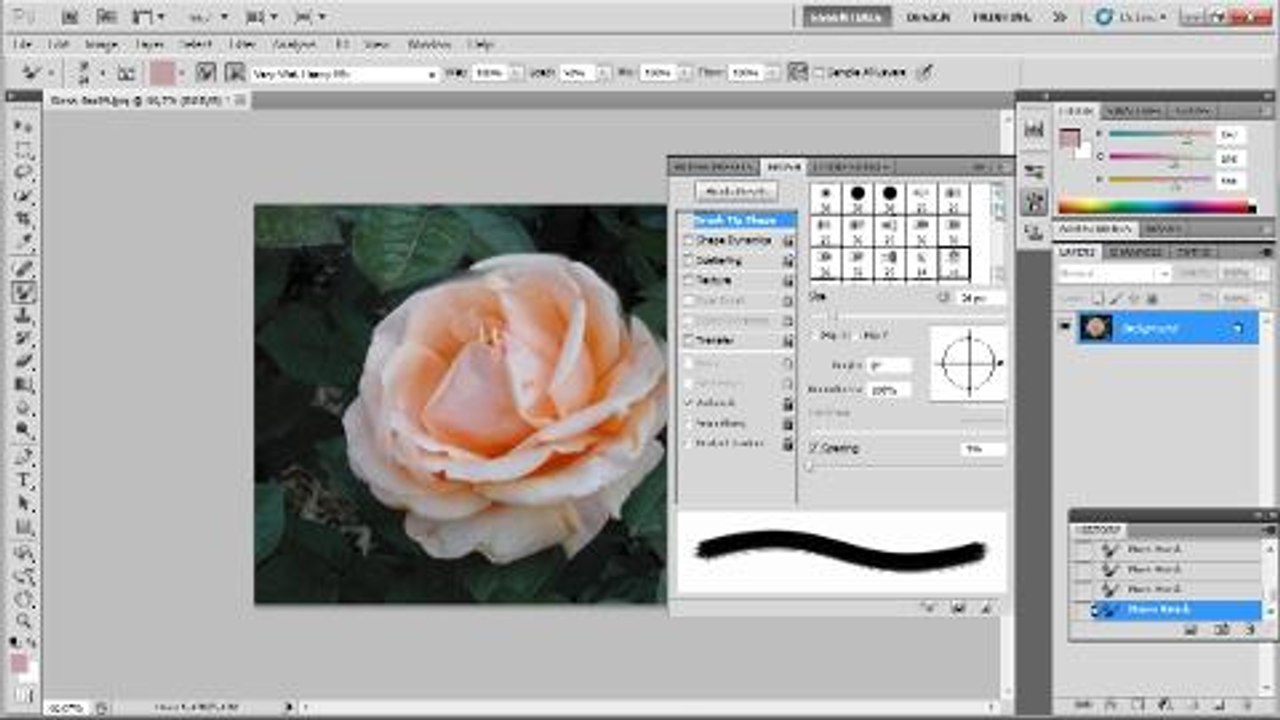Click the Brush Presets button
The image size is (1280, 720).
click(x=736, y=191)
